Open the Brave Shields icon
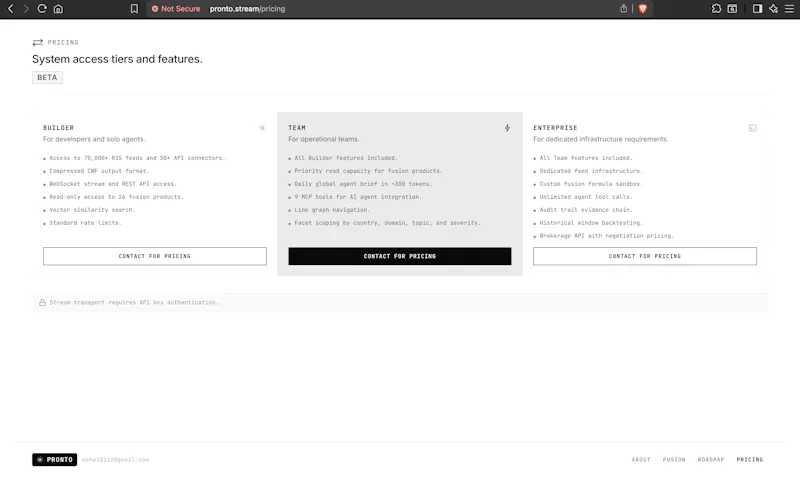The image size is (800, 479). pyautogui.click(x=643, y=9)
